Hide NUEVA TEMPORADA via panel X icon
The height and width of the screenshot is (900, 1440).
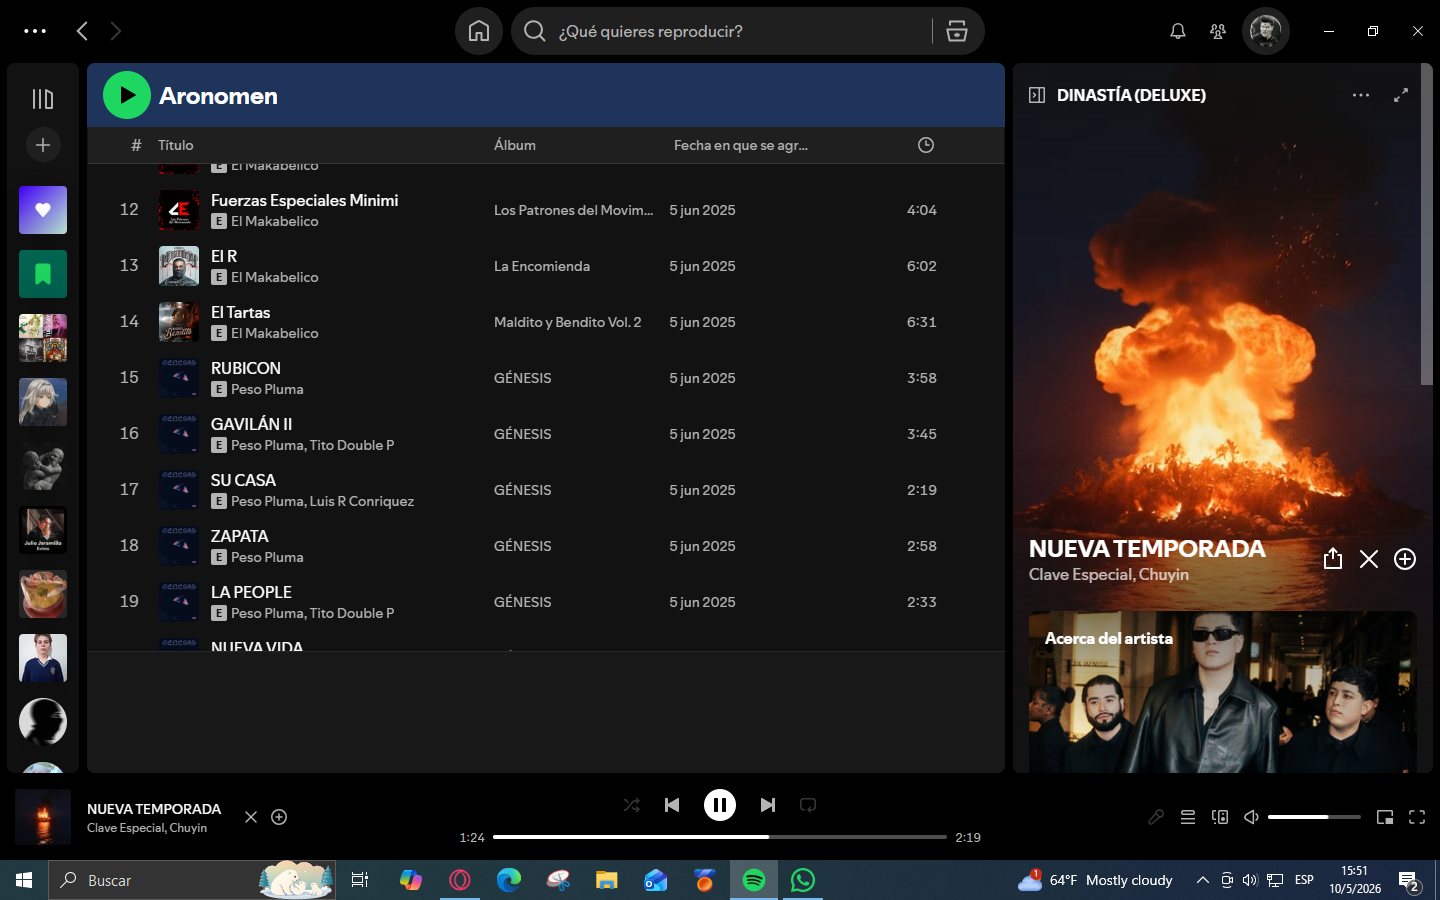1369,559
